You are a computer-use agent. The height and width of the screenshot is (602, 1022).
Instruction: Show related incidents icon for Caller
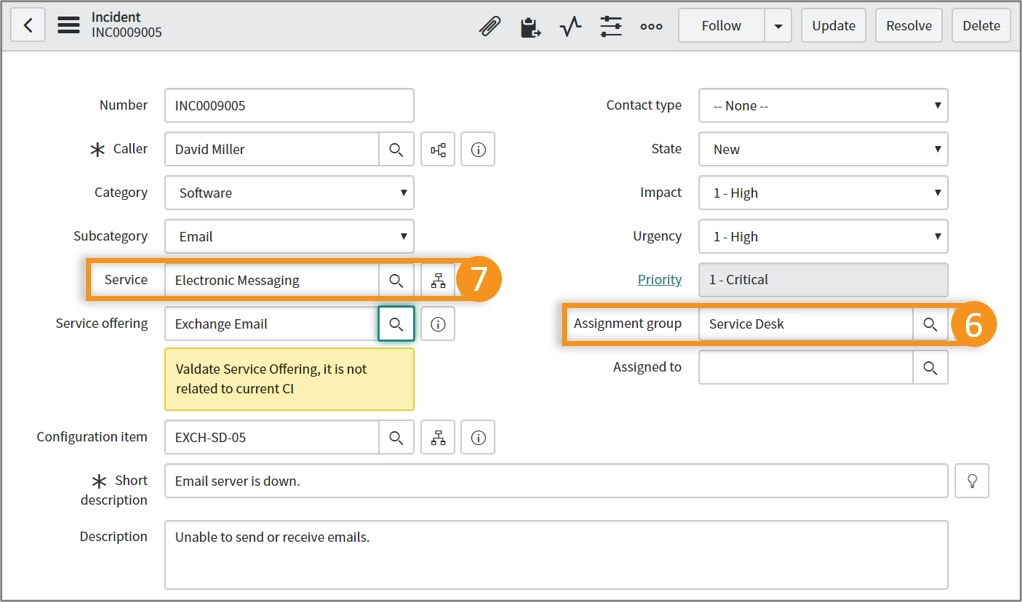(x=438, y=149)
